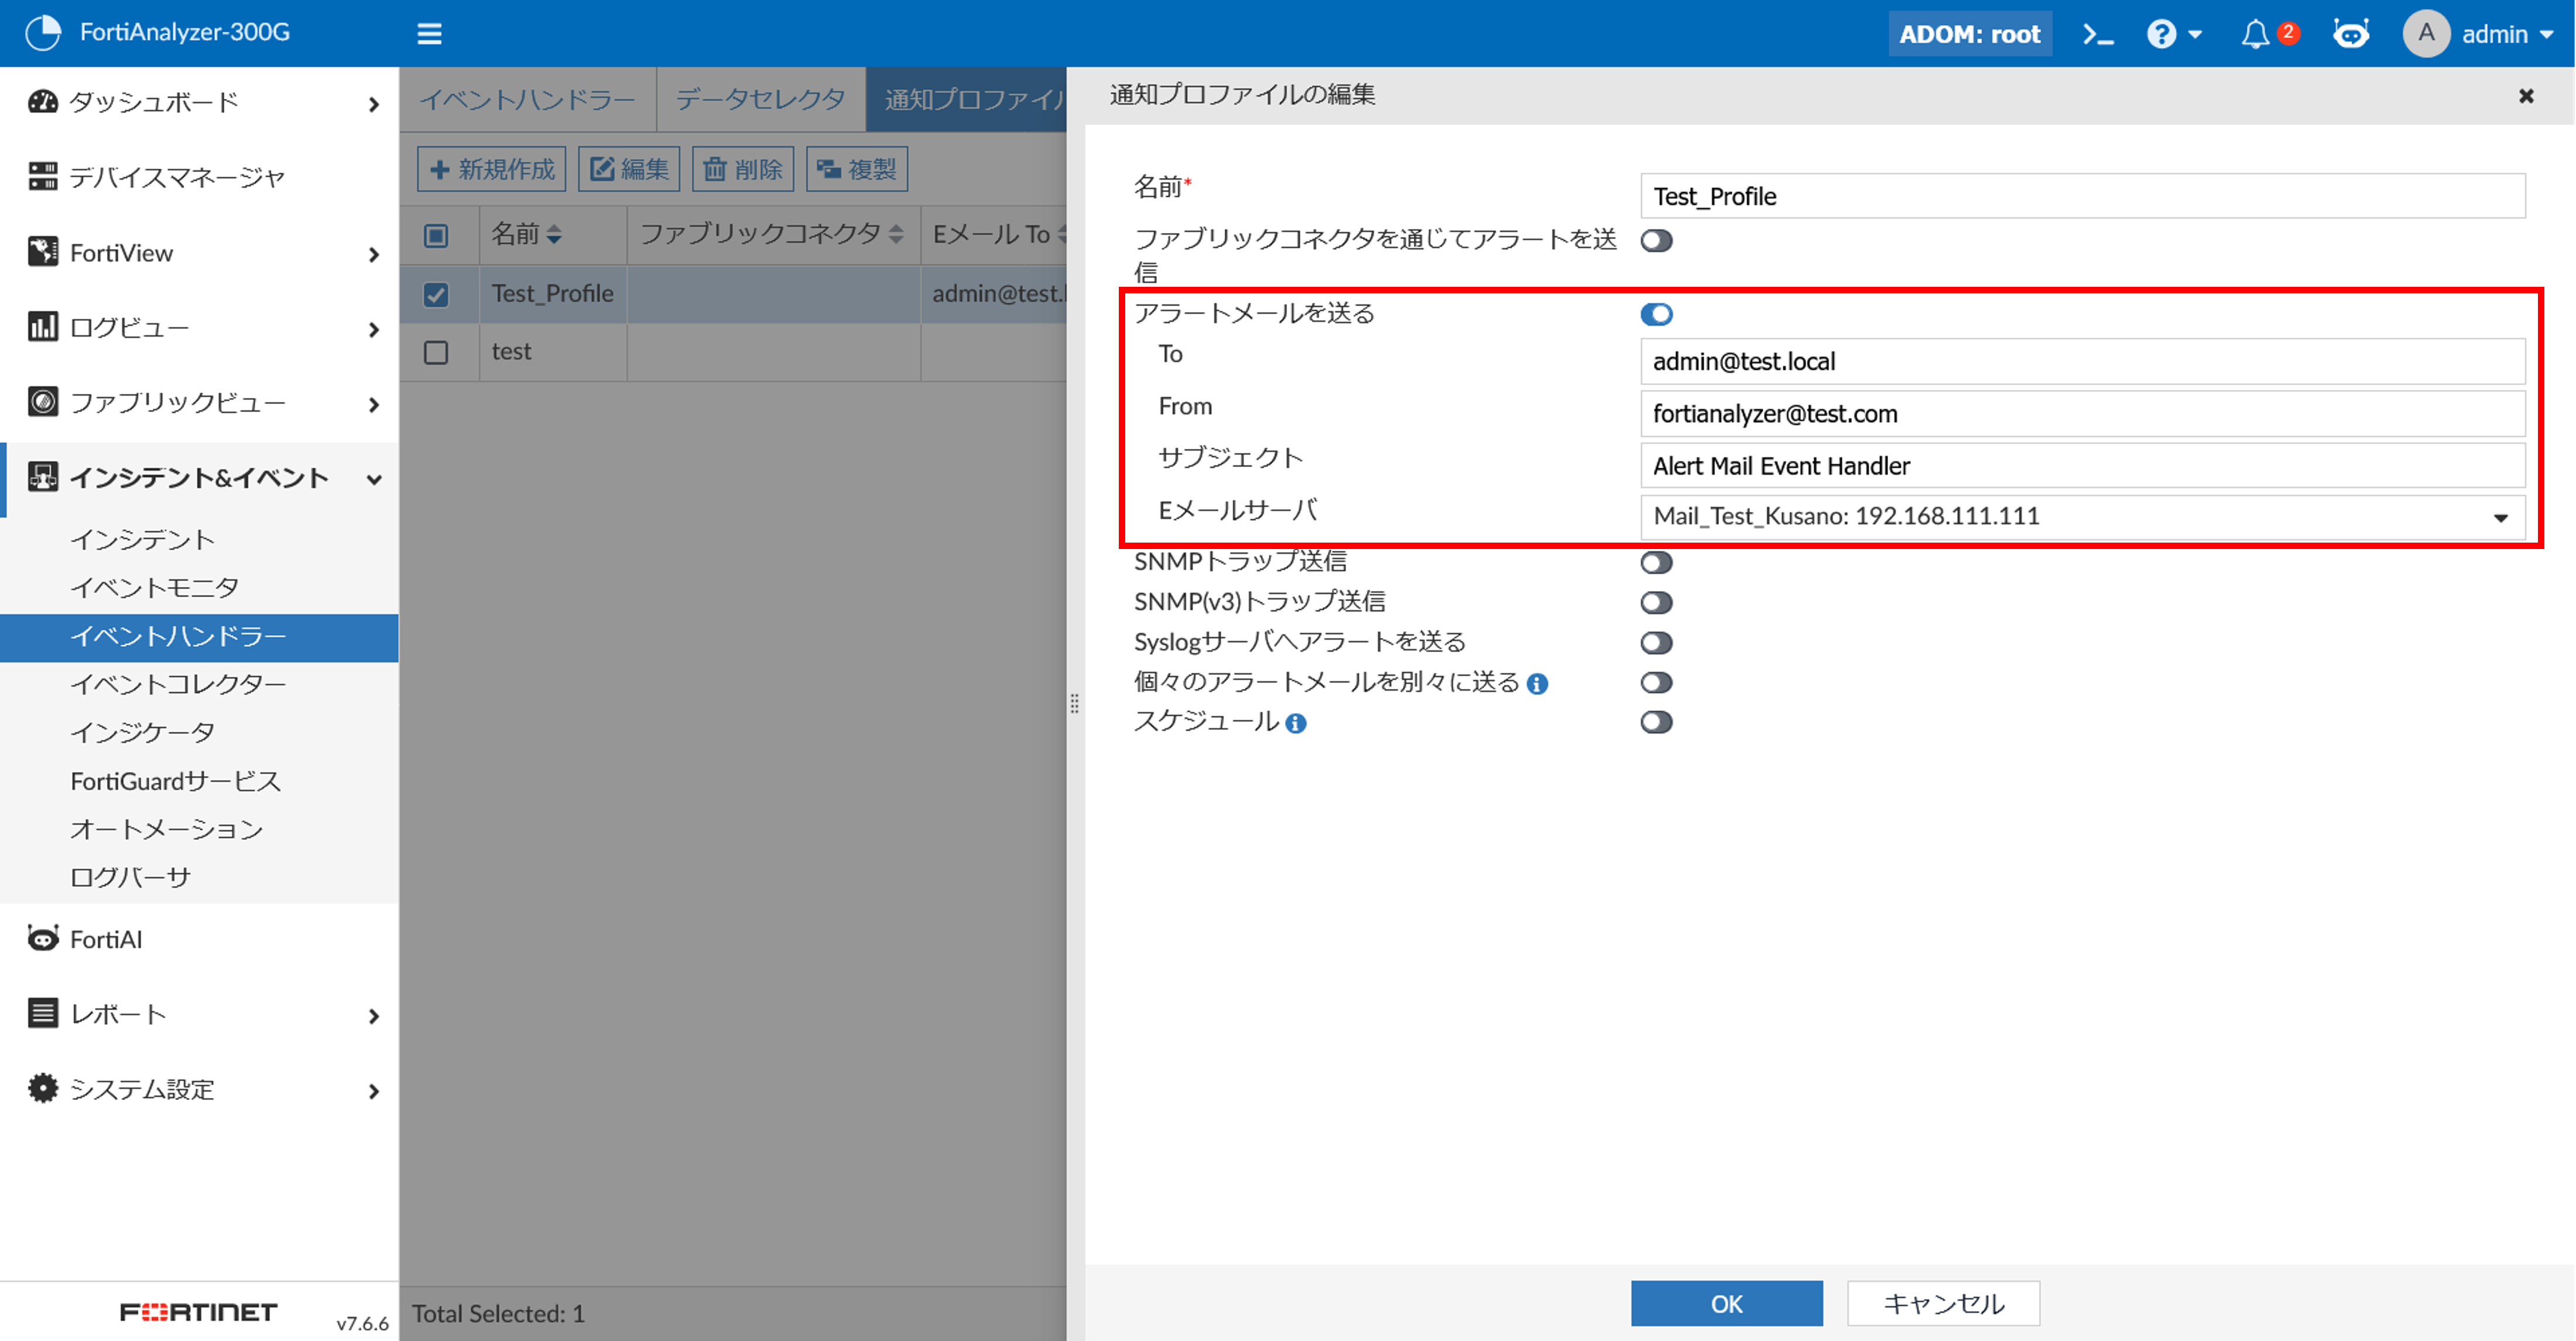Check the checkbox for test row
Viewport: 2576px width, 1341px height.
(436, 352)
